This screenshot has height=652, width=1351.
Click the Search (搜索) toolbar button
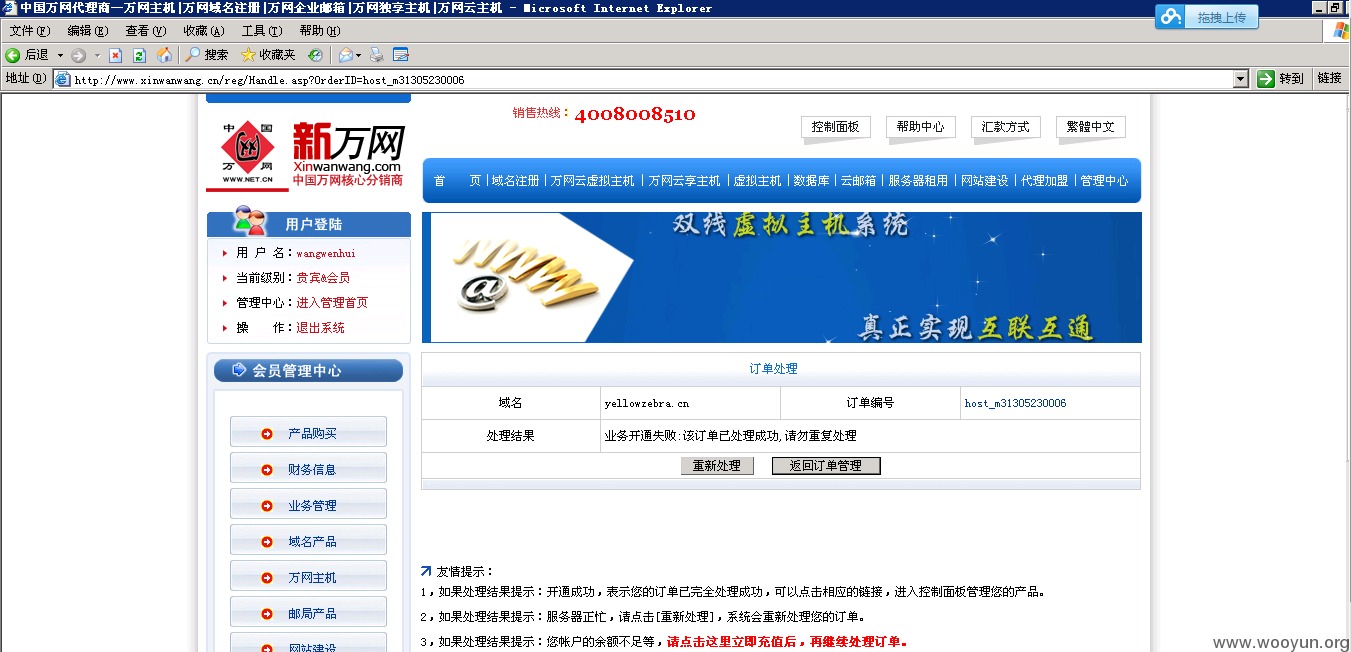207,55
